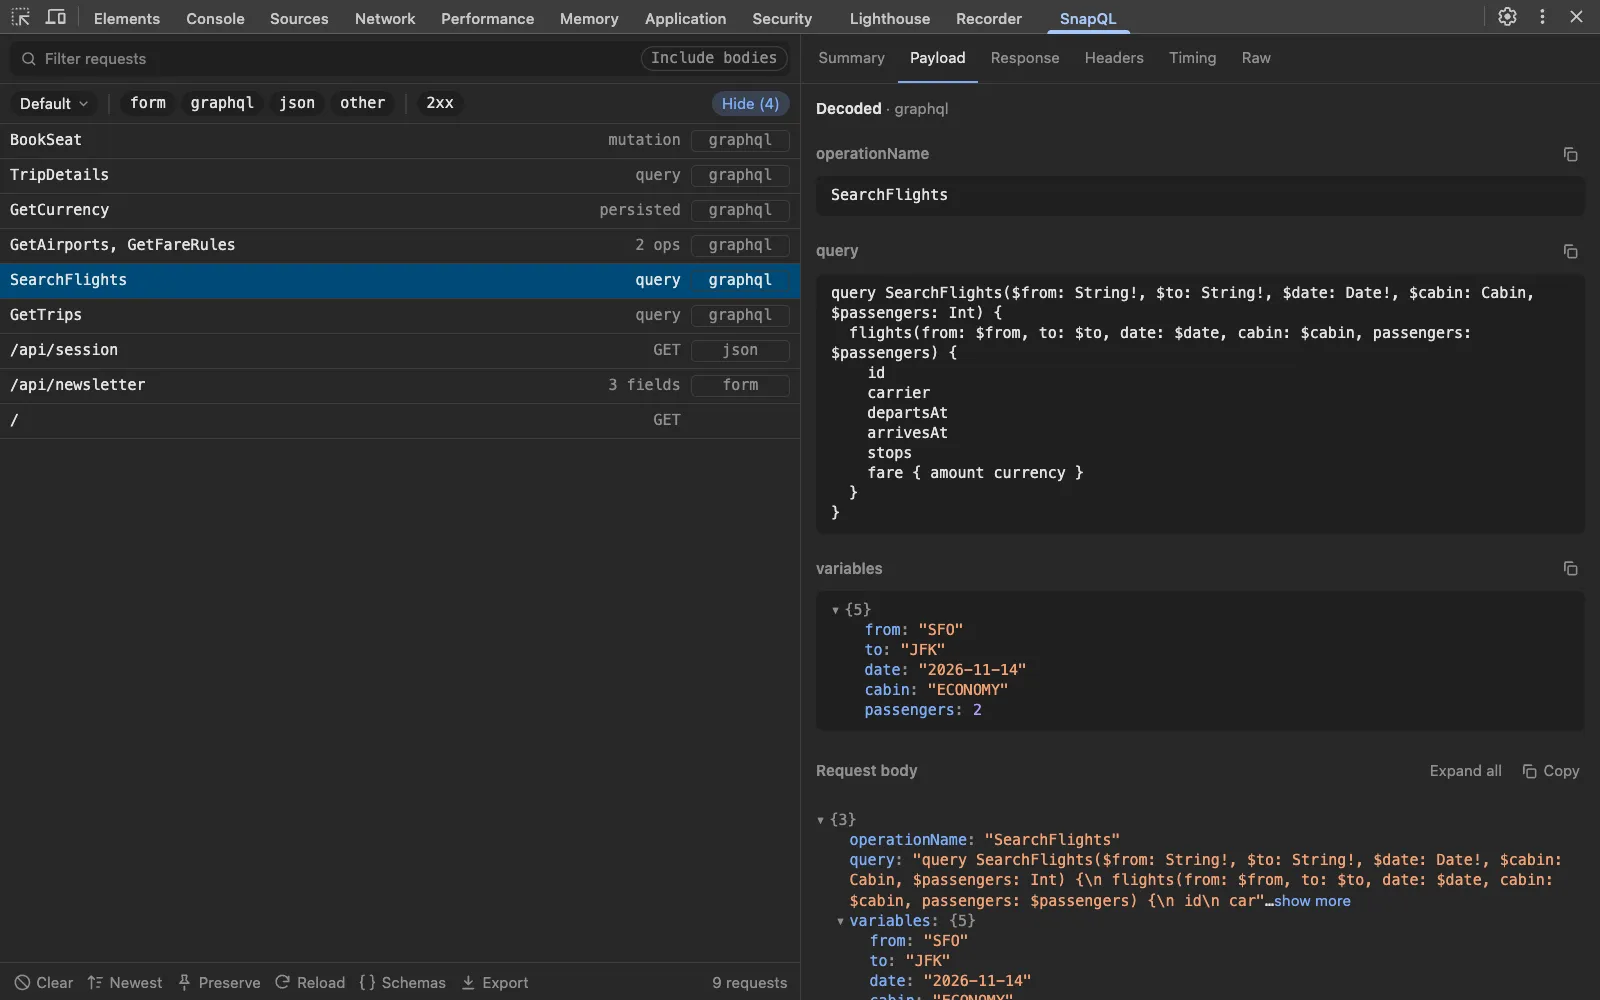Select the GetCurrency persisted request
1600x1000 pixels.
coord(400,210)
